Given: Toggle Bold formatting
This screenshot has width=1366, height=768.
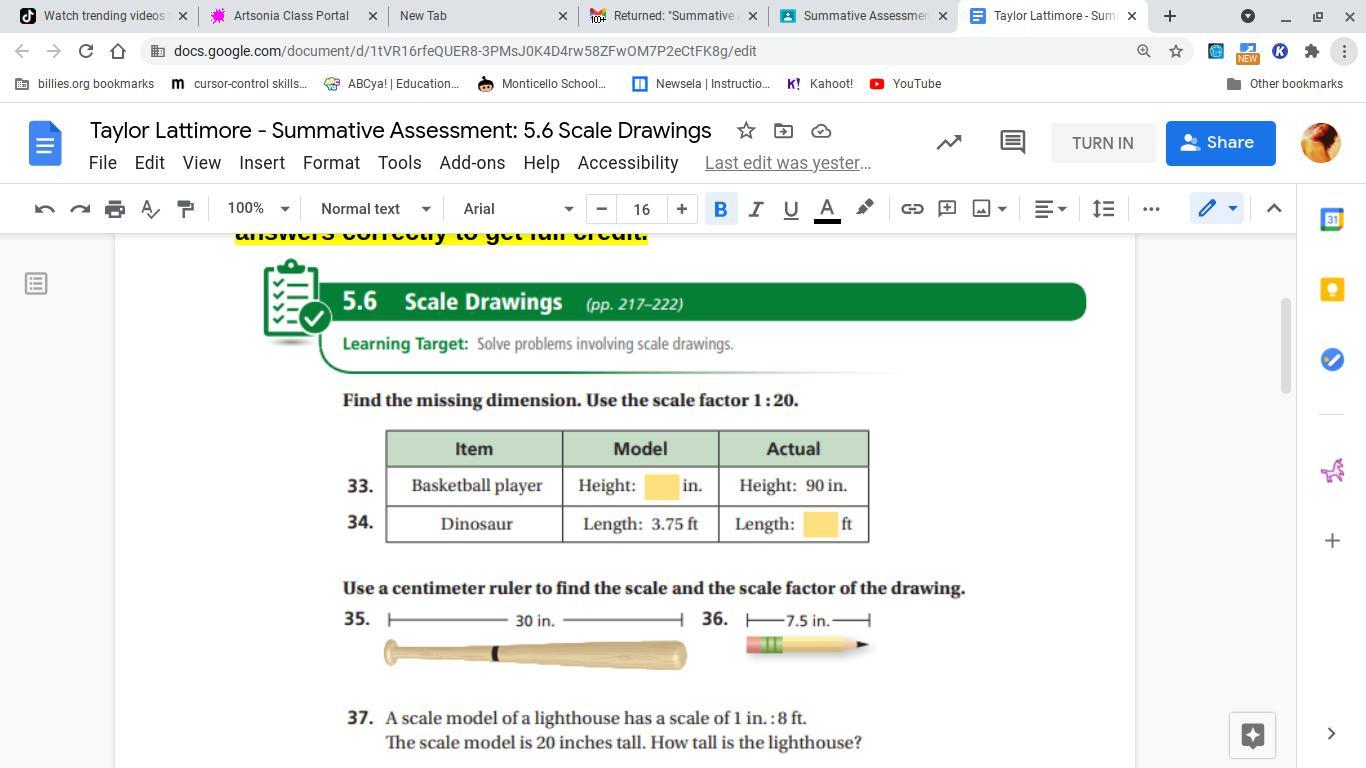Looking at the screenshot, I should (x=720, y=209).
